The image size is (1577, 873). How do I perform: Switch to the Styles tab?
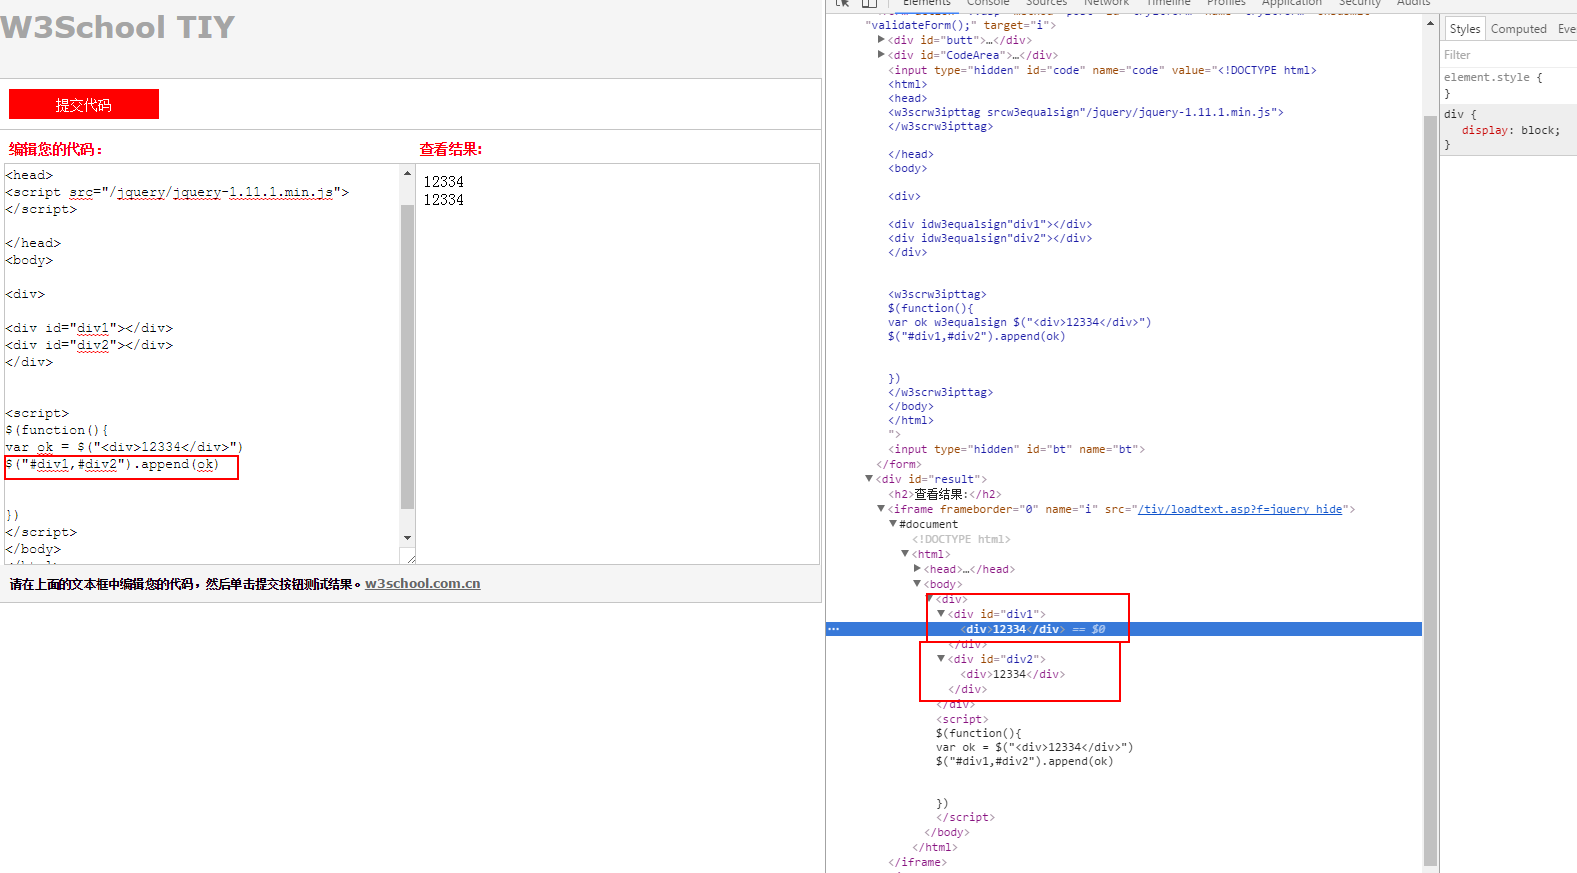point(1464,29)
